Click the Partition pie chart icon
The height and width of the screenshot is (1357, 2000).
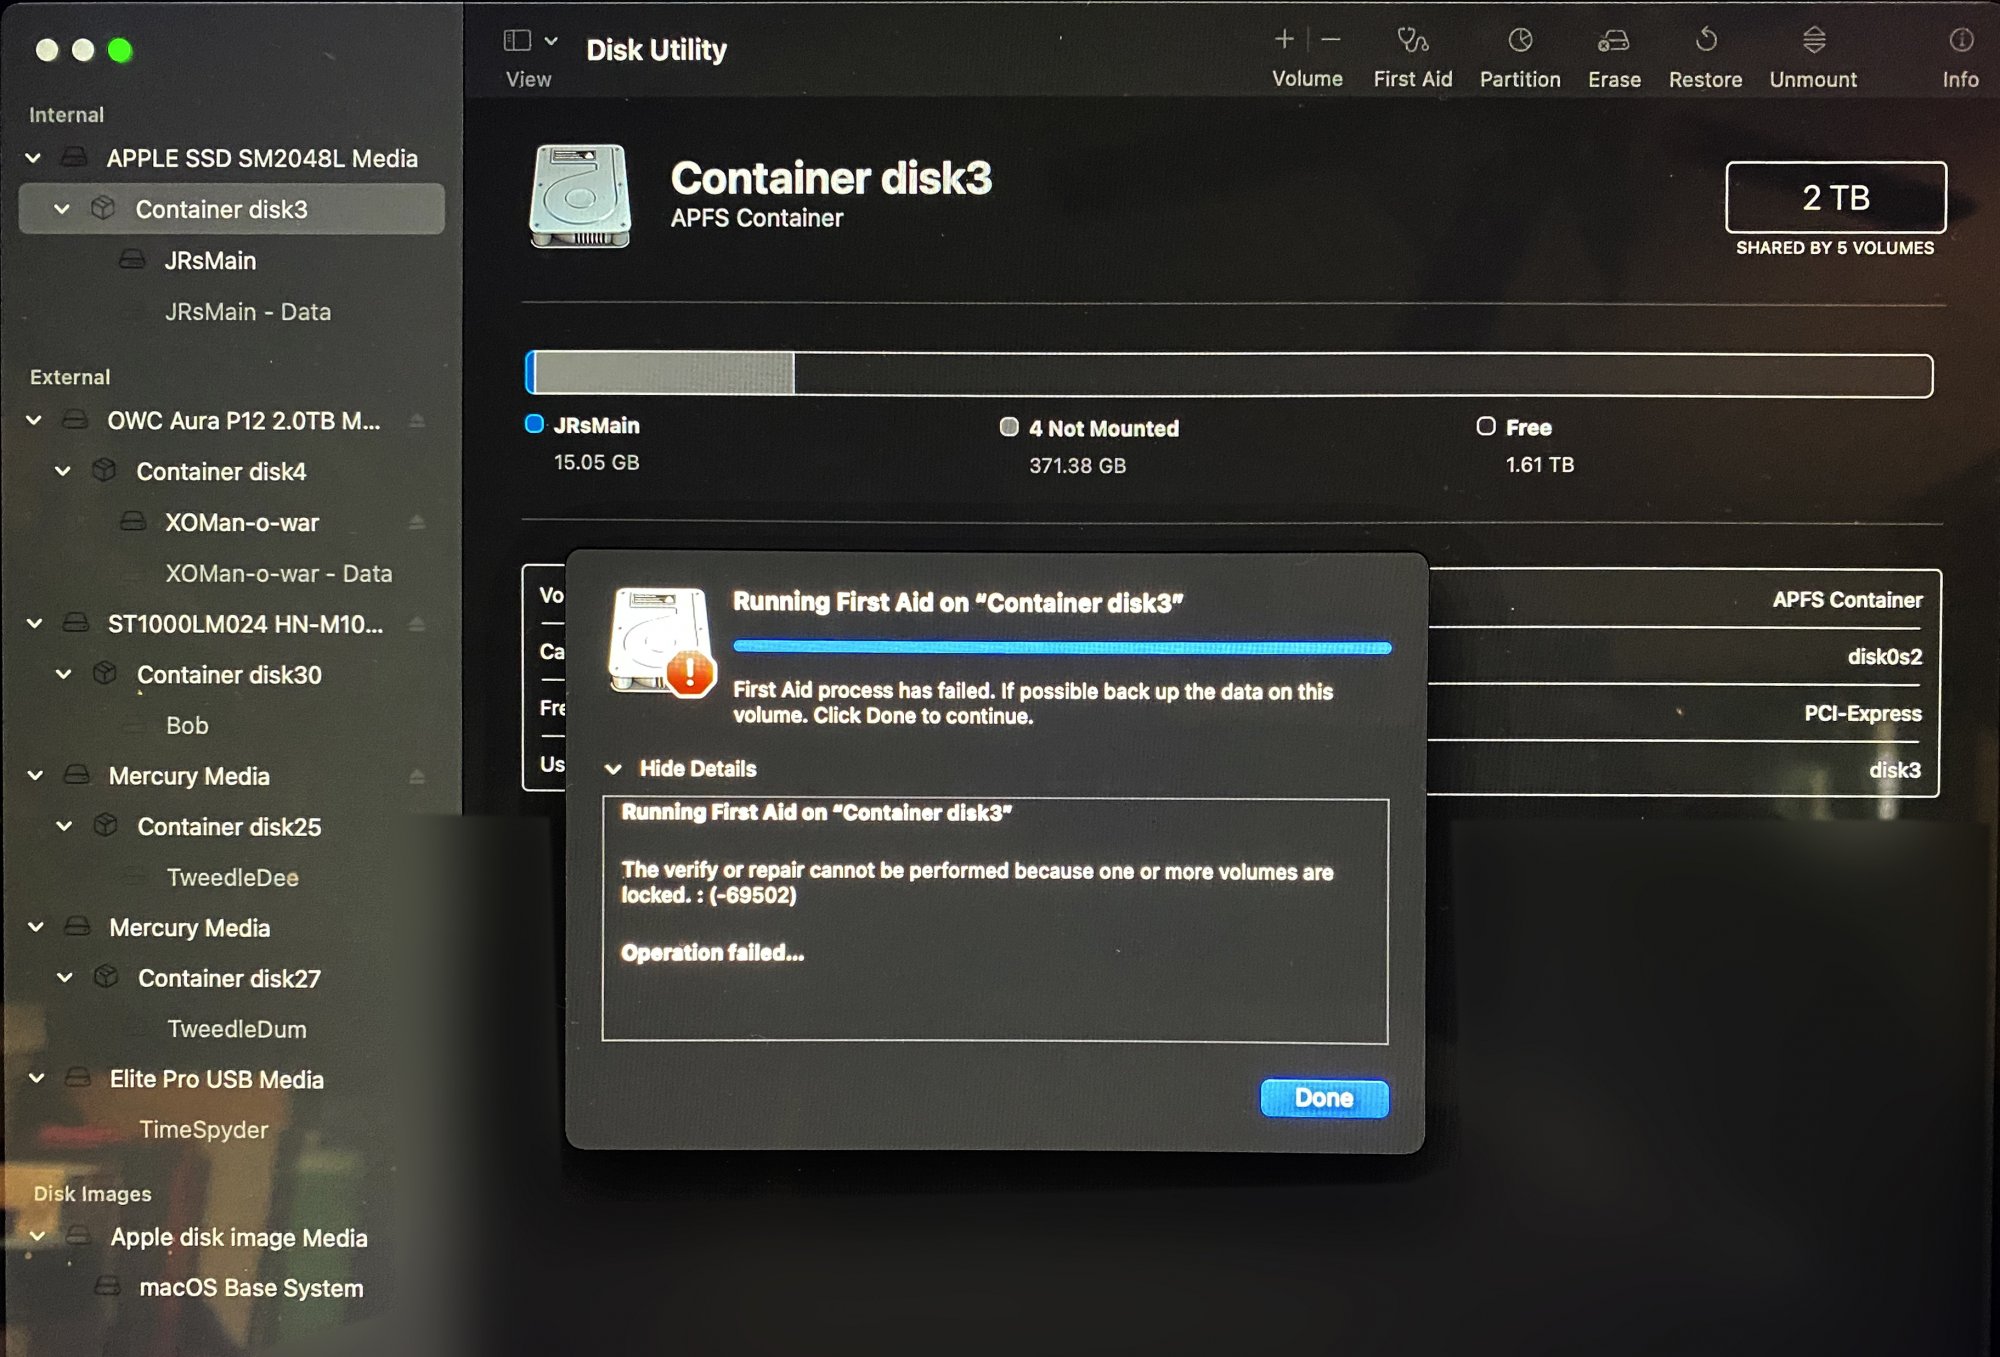coord(1519,41)
